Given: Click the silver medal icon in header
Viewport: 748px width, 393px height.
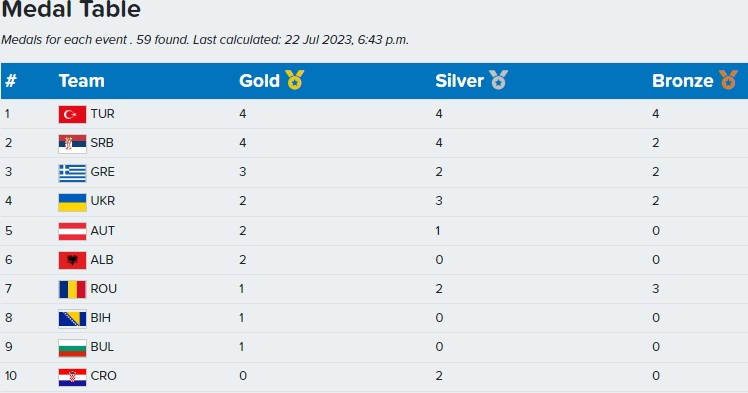Looking at the screenshot, I should coord(499,80).
